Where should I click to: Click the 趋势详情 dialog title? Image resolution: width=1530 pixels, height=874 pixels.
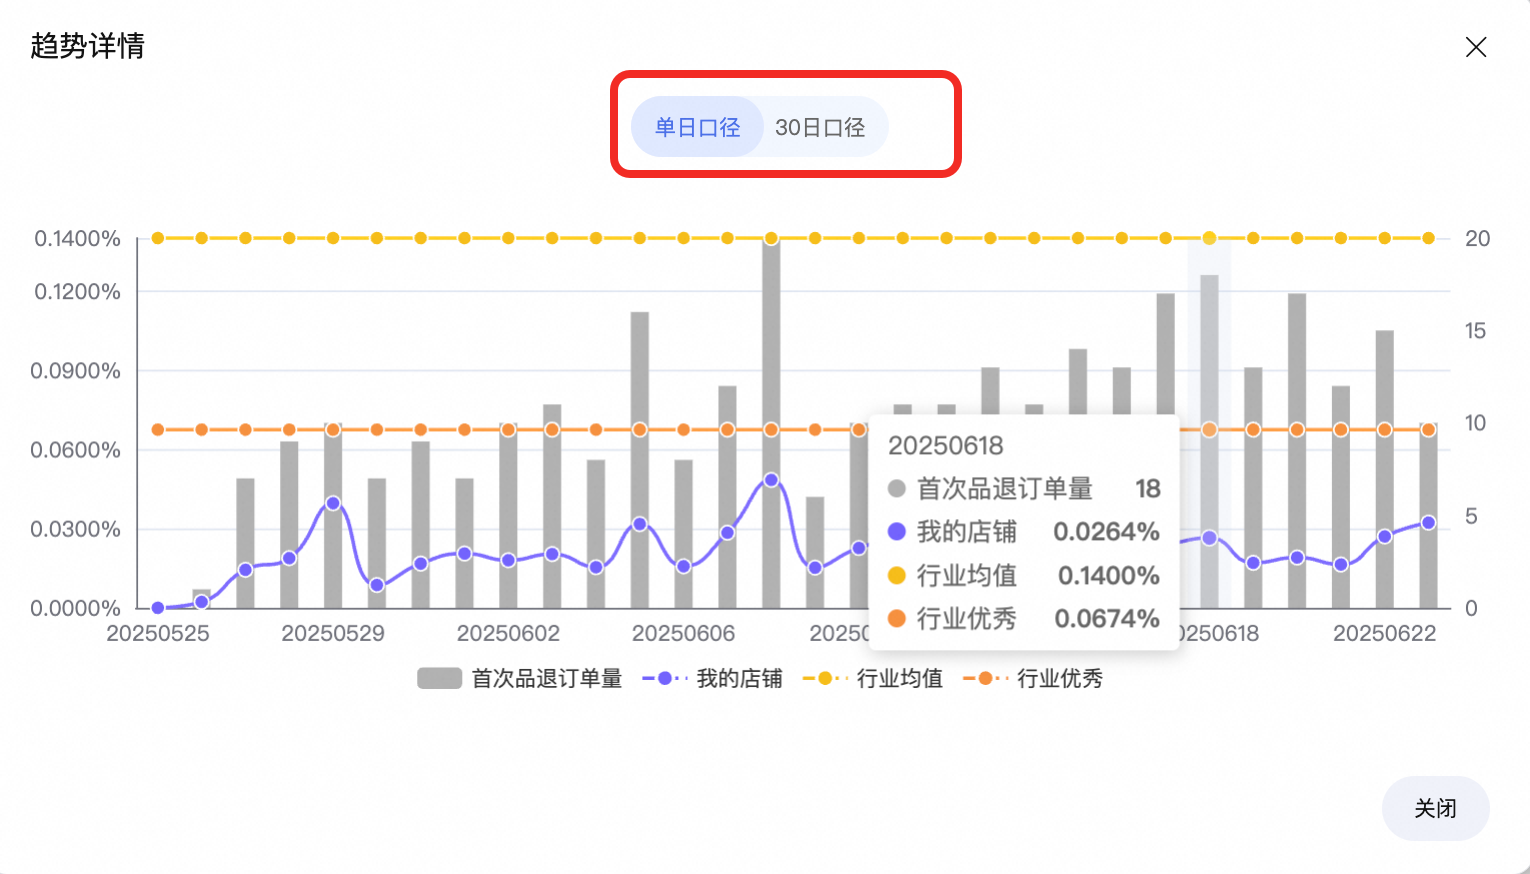point(88,46)
